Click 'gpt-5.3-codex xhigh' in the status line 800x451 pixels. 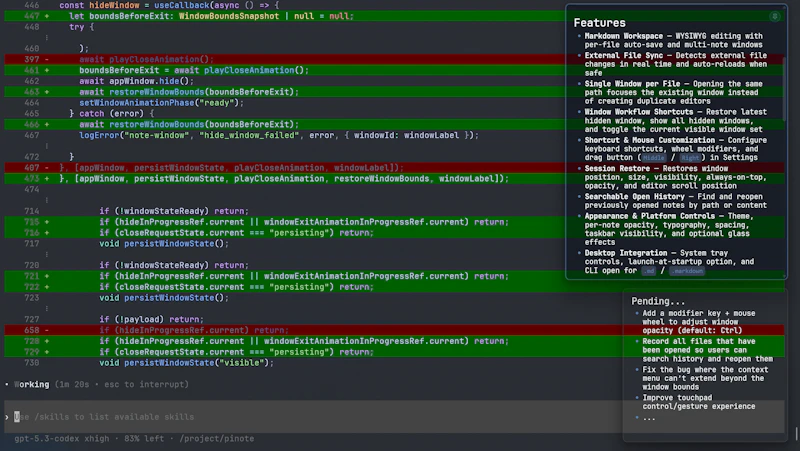coord(62,438)
